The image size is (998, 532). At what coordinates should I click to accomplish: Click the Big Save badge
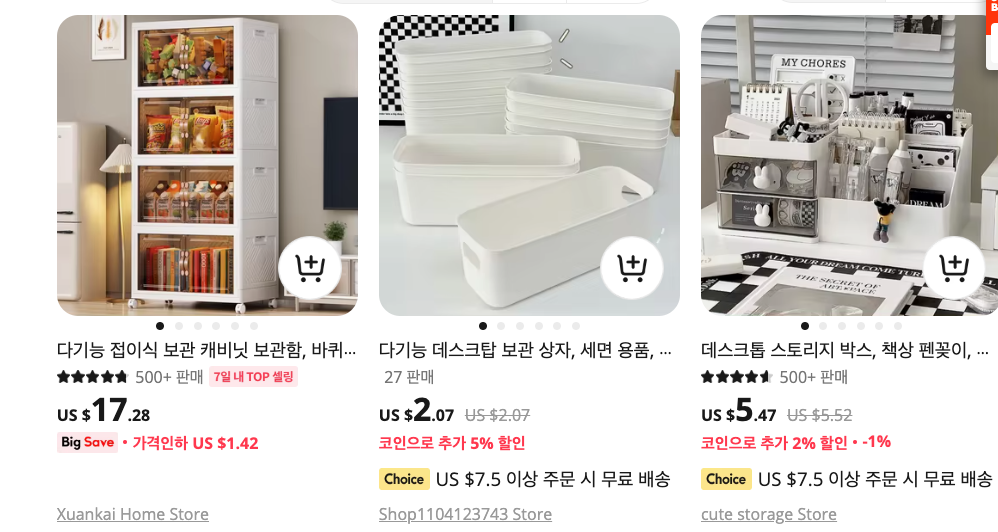point(88,442)
